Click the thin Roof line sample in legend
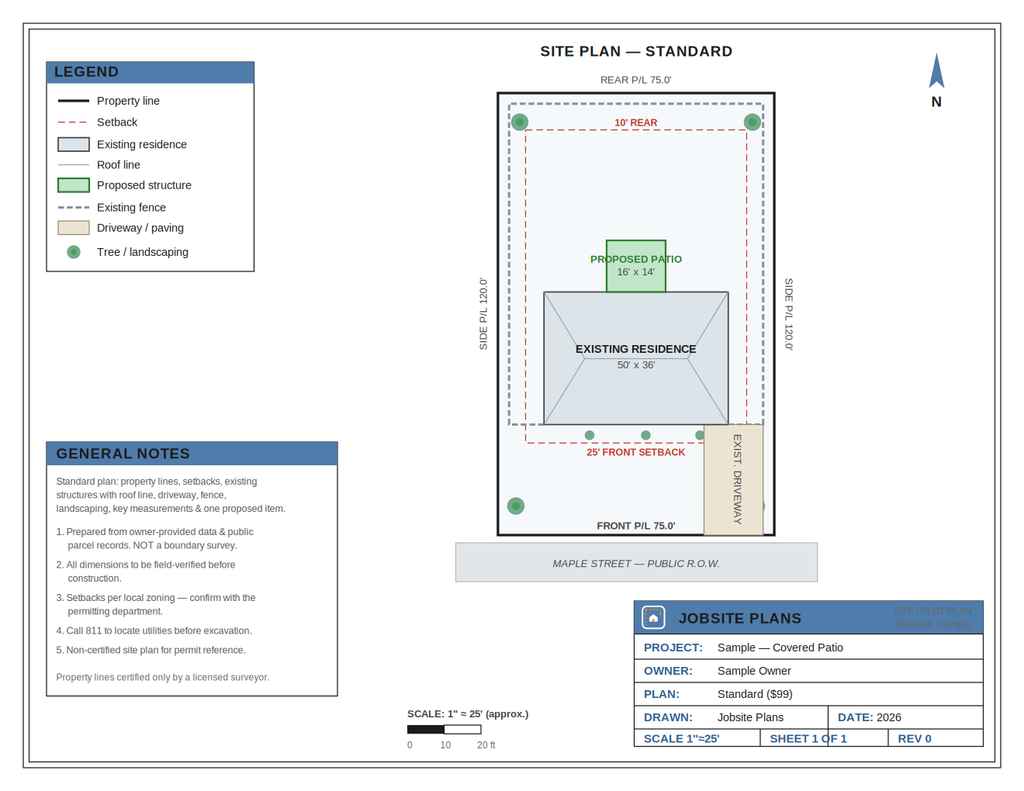The height and width of the screenshot is (791, 1024). point(73,165)
